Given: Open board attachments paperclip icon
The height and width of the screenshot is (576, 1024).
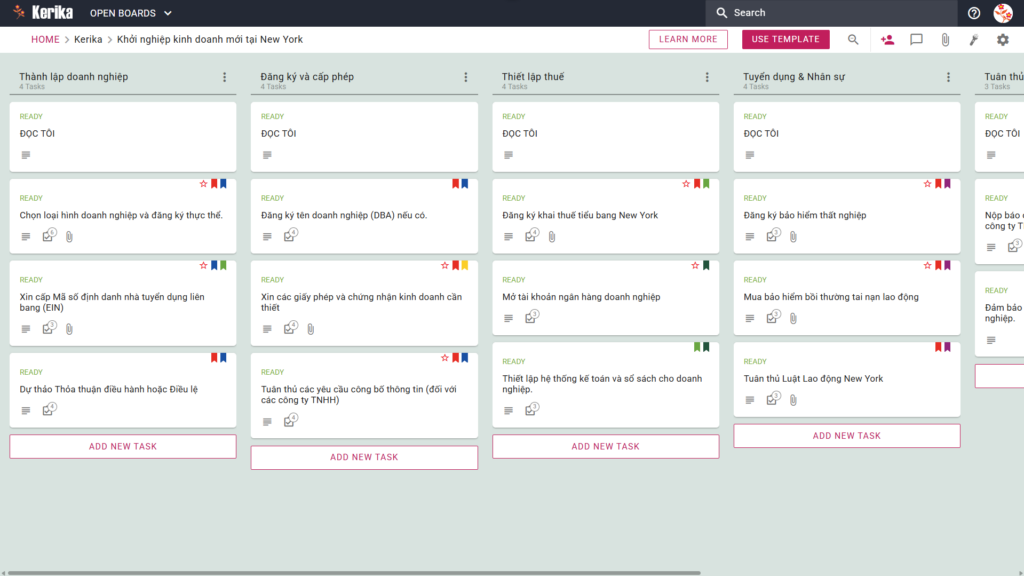Looking at the screenshot, I should 945,40.
